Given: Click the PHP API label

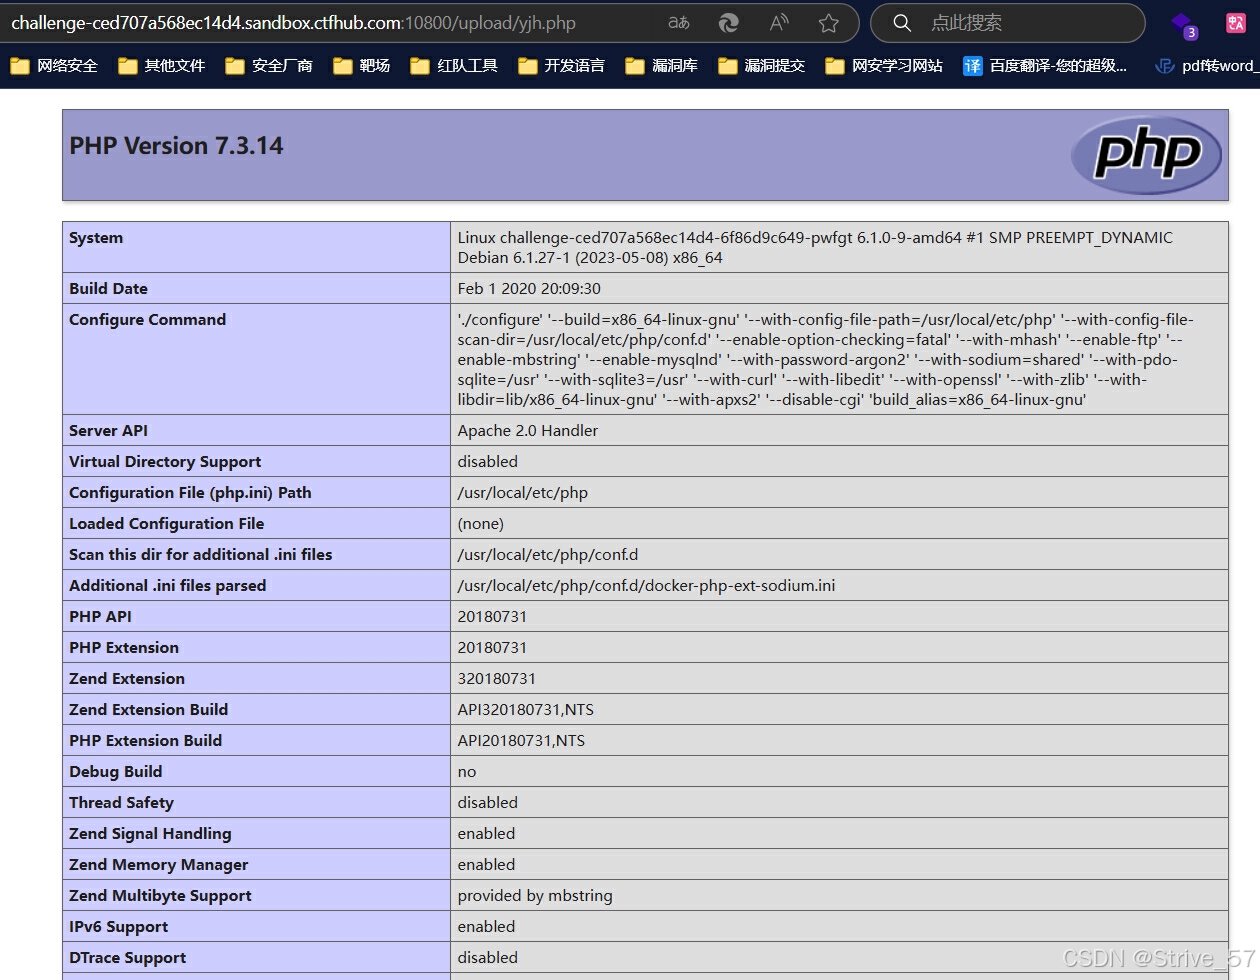Looking at the screenshot, I should [x=100, y=617].
